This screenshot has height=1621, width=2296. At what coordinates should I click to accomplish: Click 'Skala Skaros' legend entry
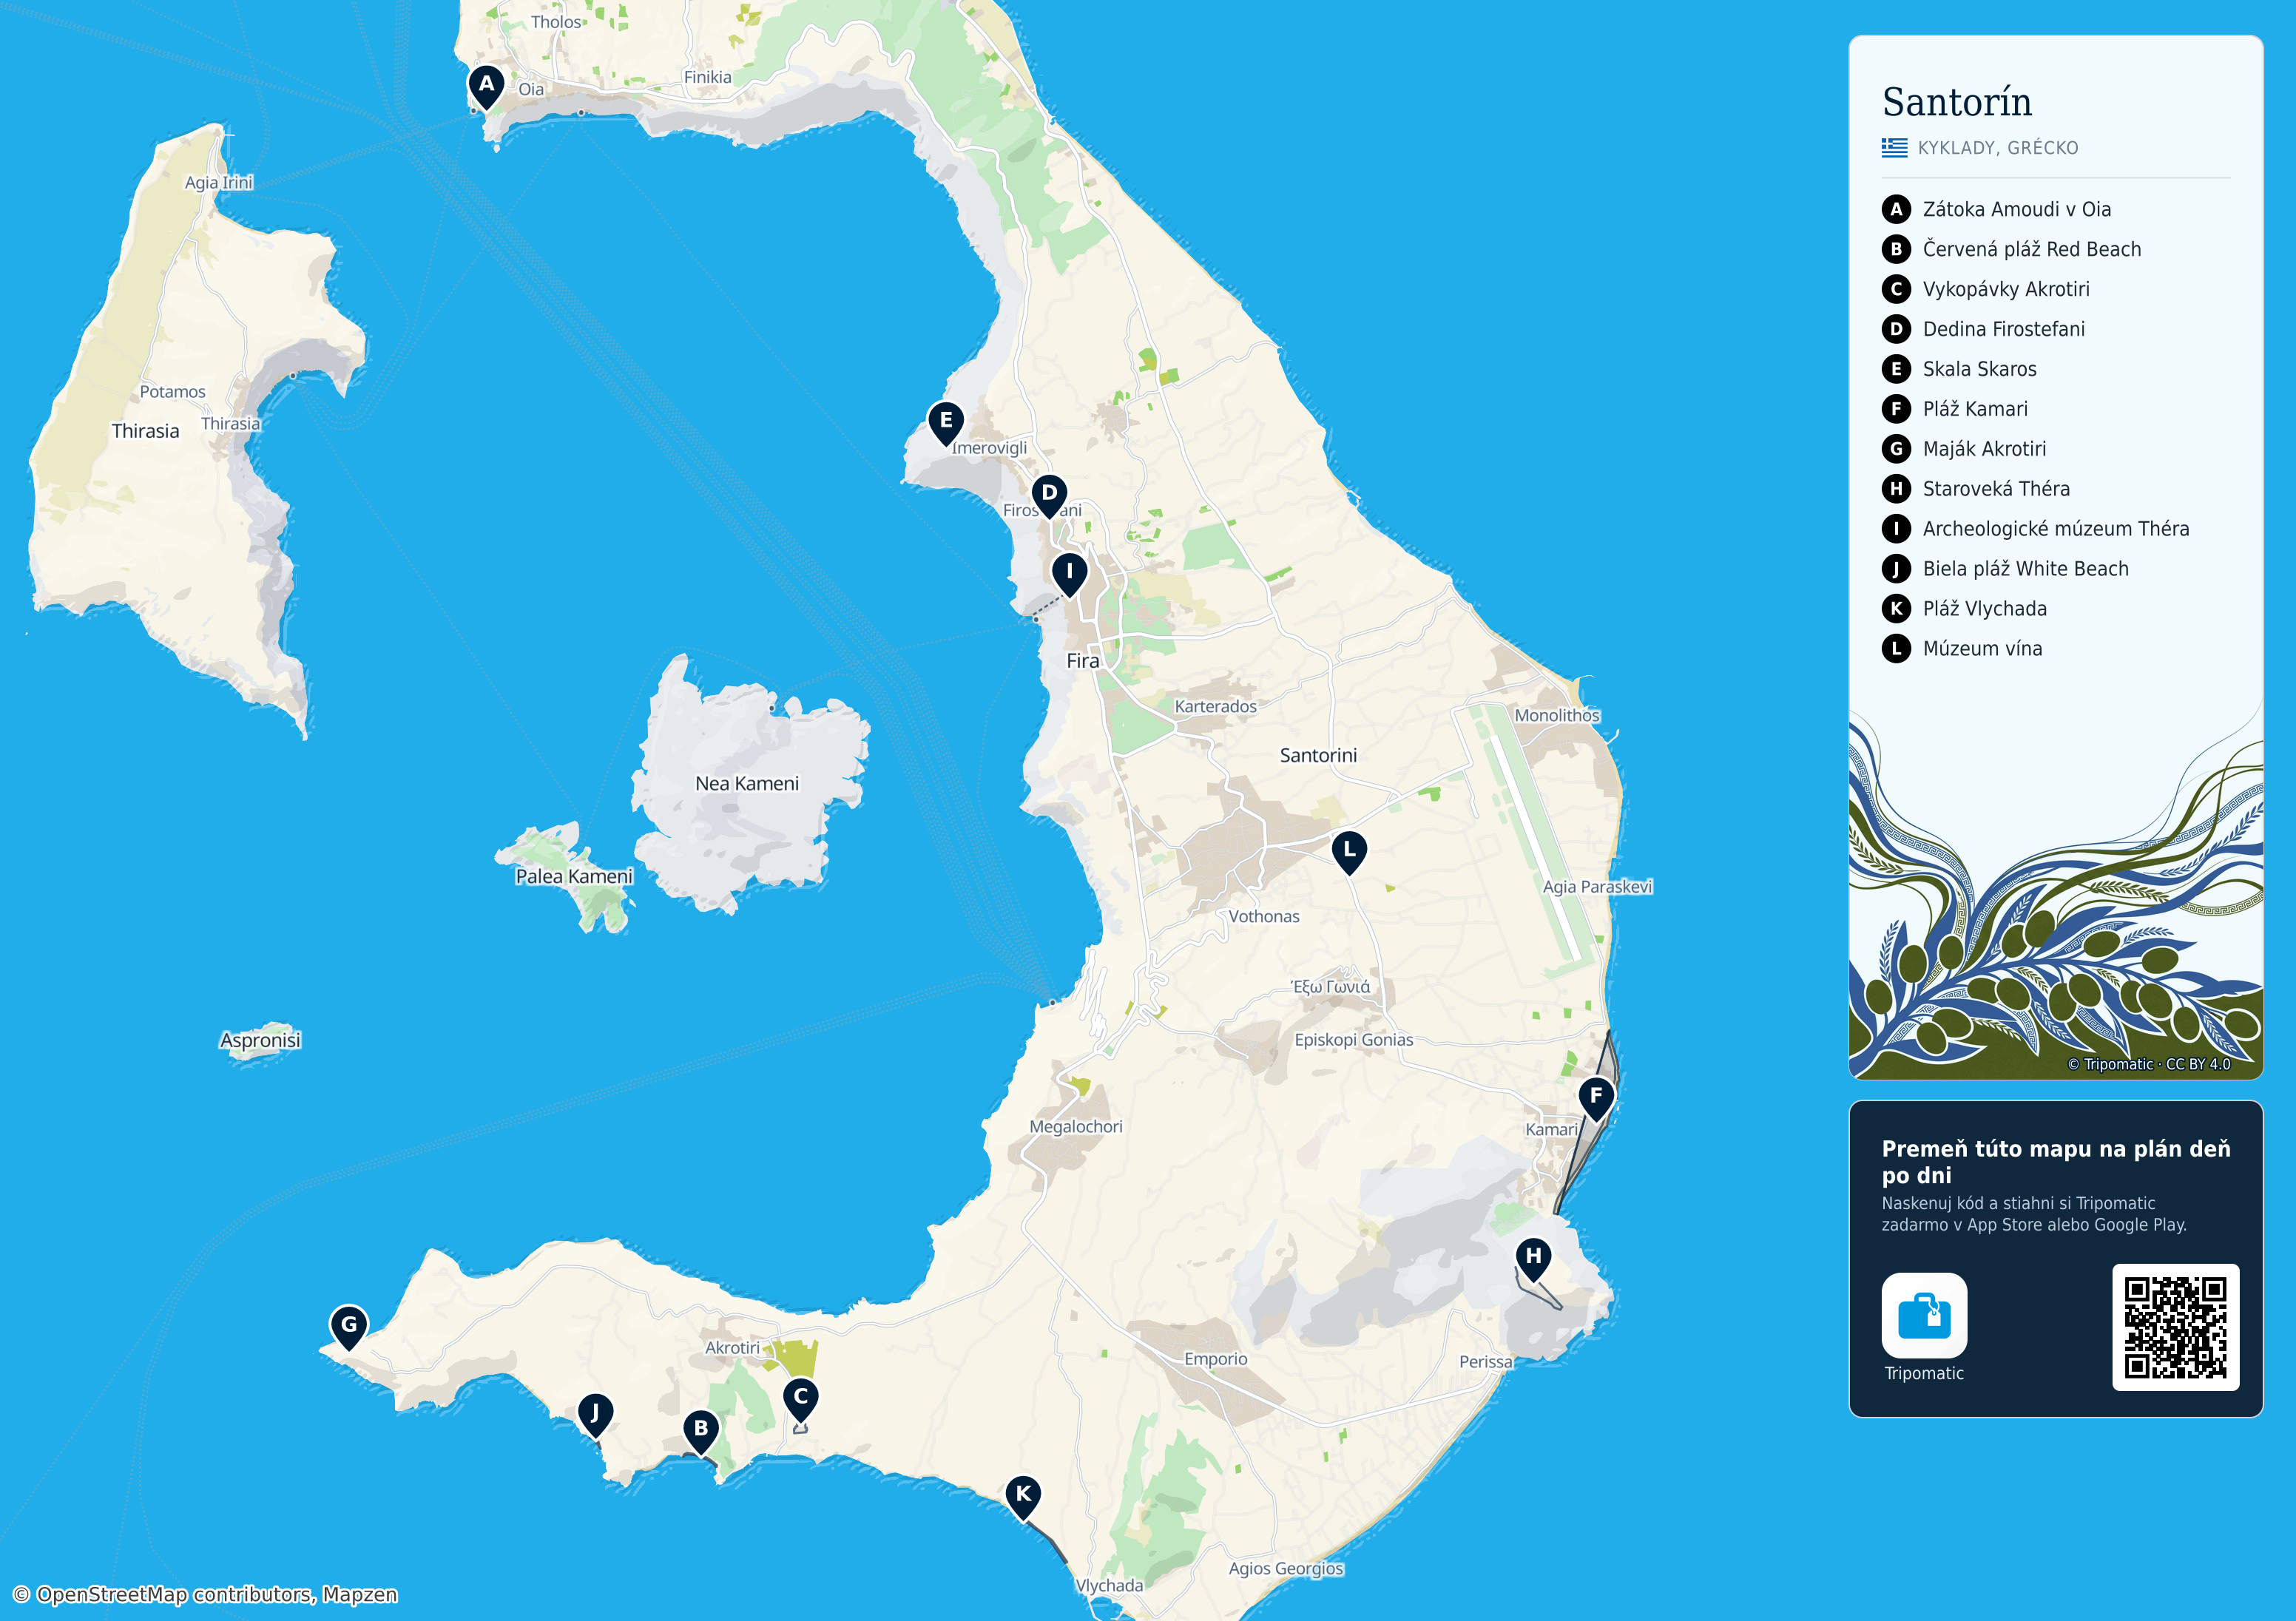[1980, 369]
